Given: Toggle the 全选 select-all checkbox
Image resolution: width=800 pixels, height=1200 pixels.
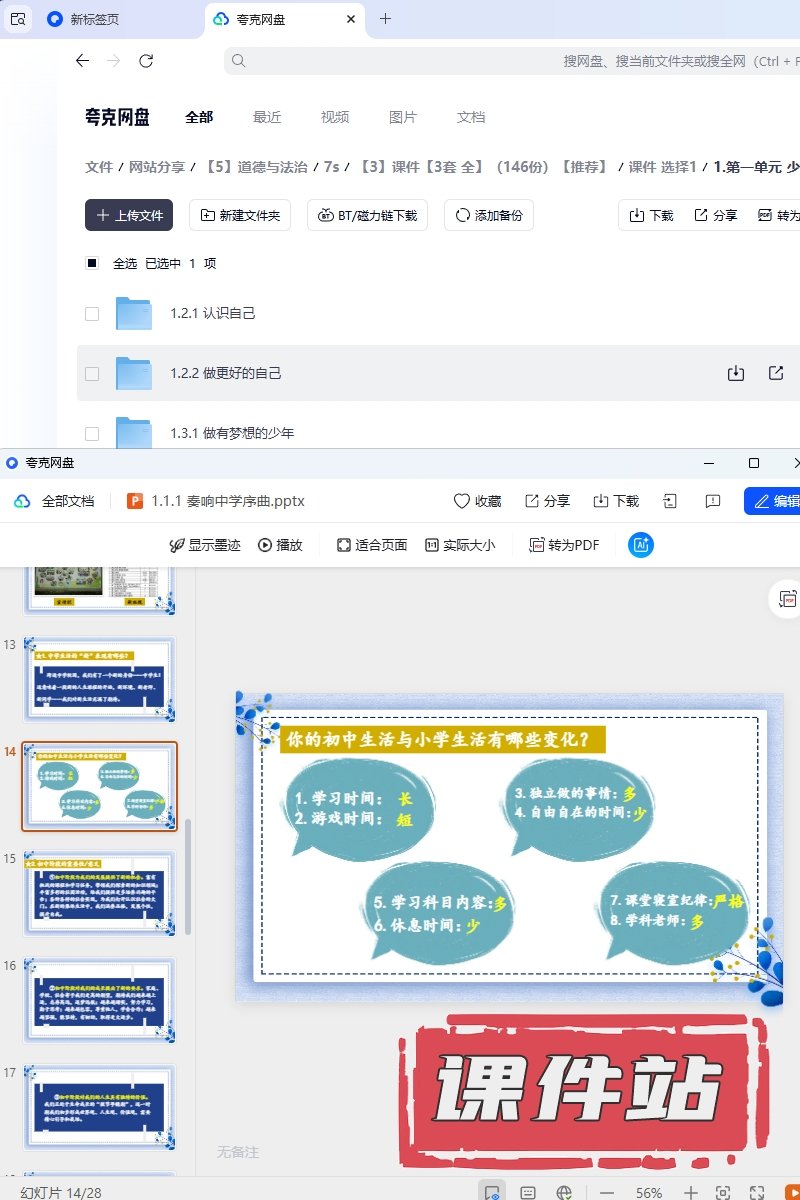Looking at the screenshot, I should [x=92, y=264].
